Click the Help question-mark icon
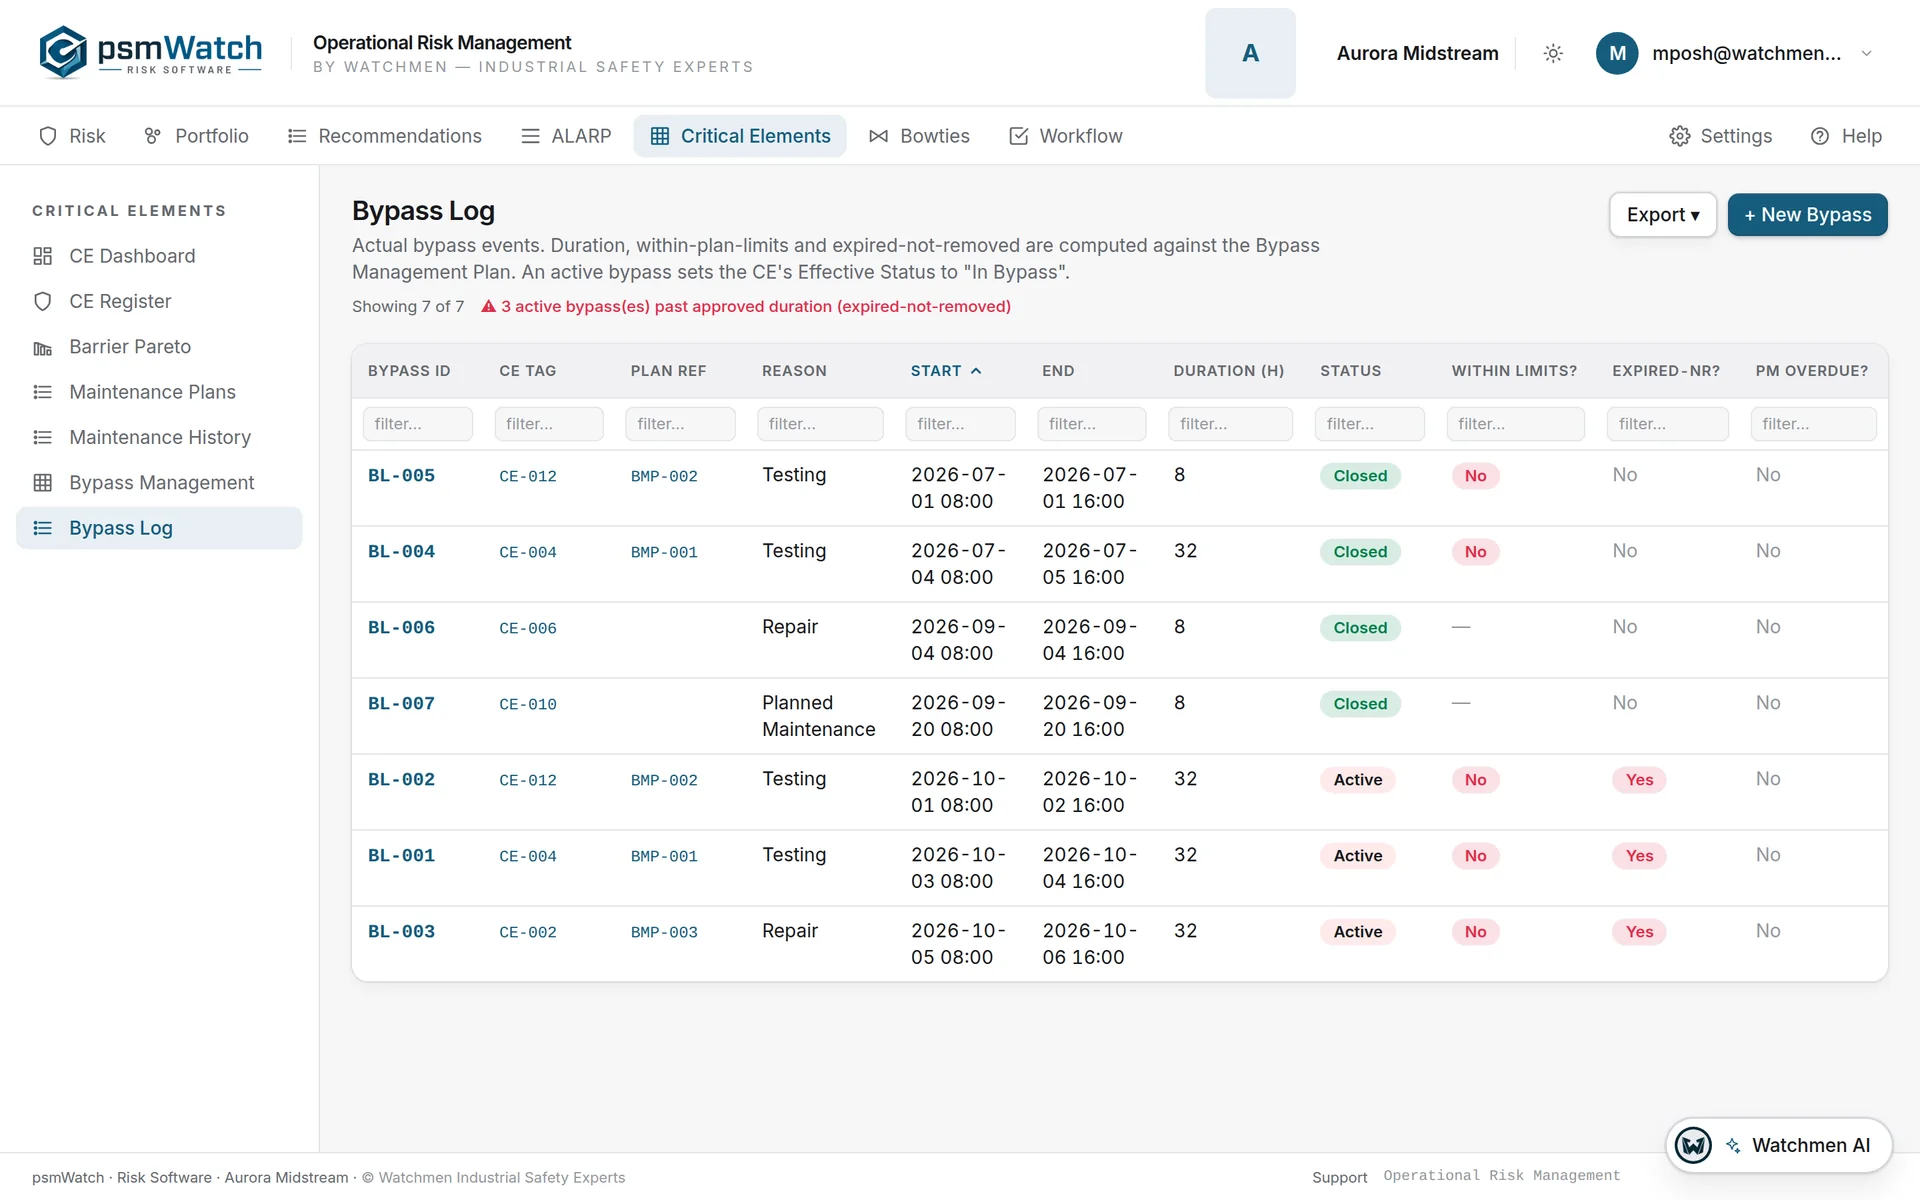1920x1200 pixels. click(1820, 136)
